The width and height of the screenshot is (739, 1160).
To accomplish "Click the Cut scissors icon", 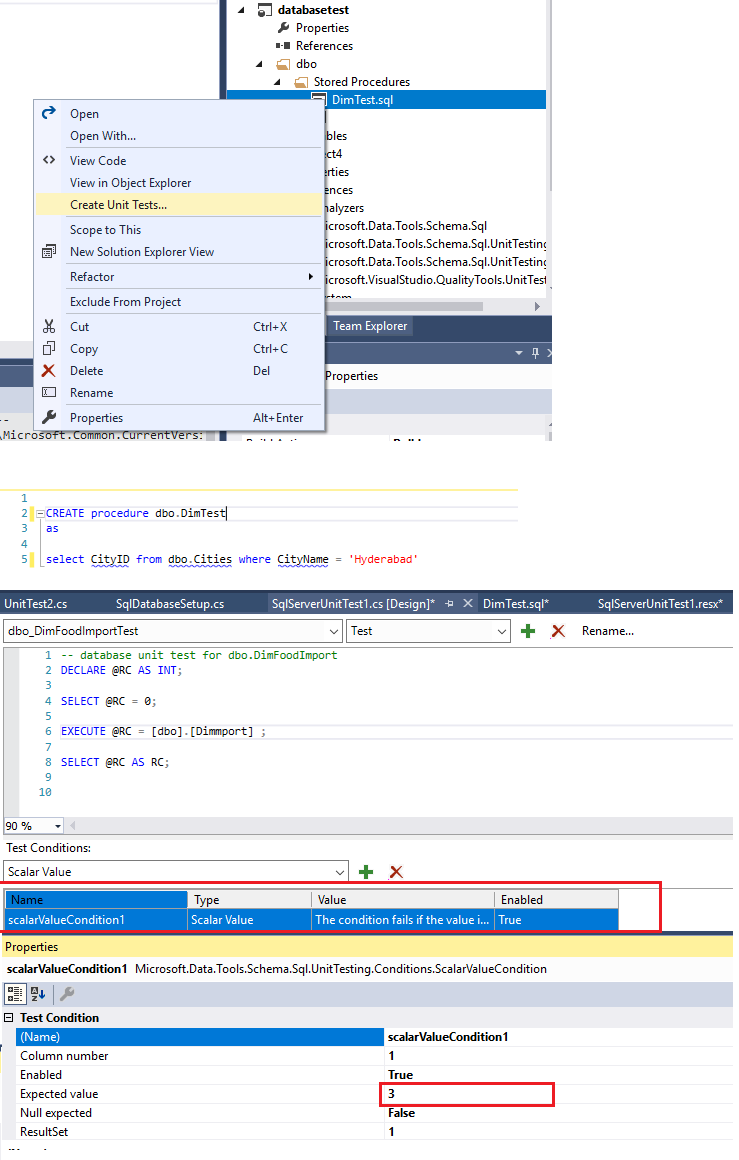I will tap(49, 326).
